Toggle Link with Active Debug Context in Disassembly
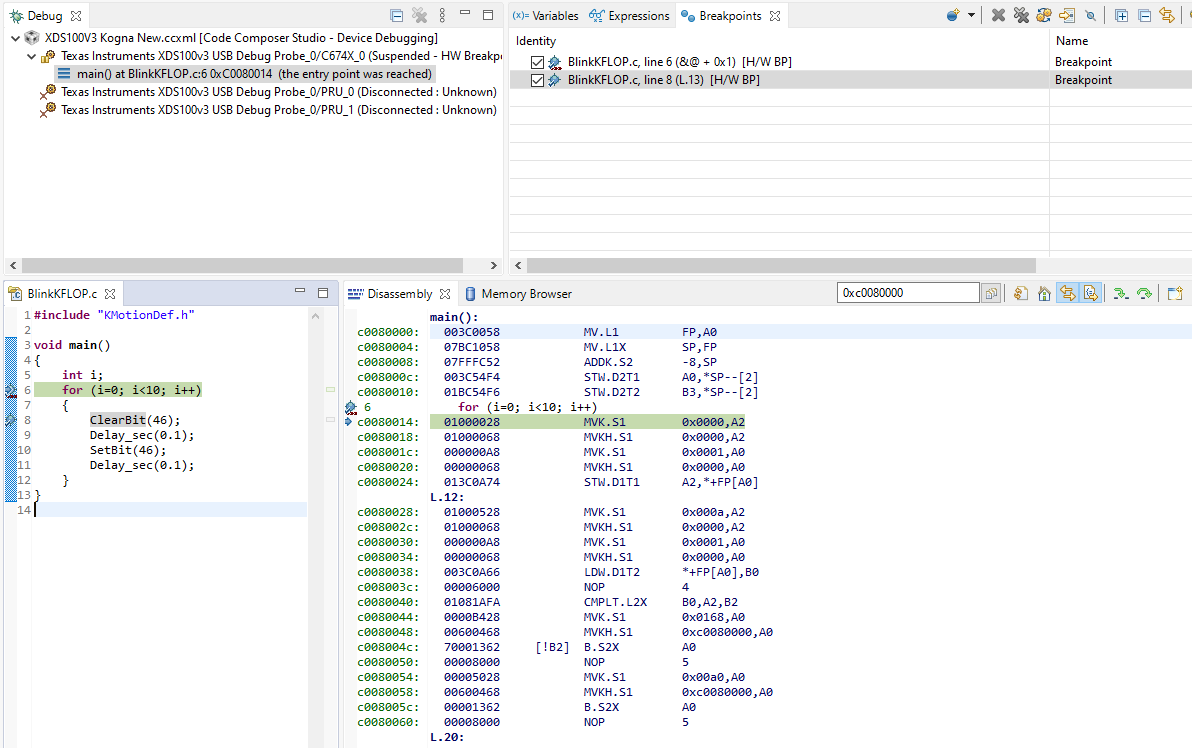Viewport: 1192px width, 748px height. (1068, 294)
